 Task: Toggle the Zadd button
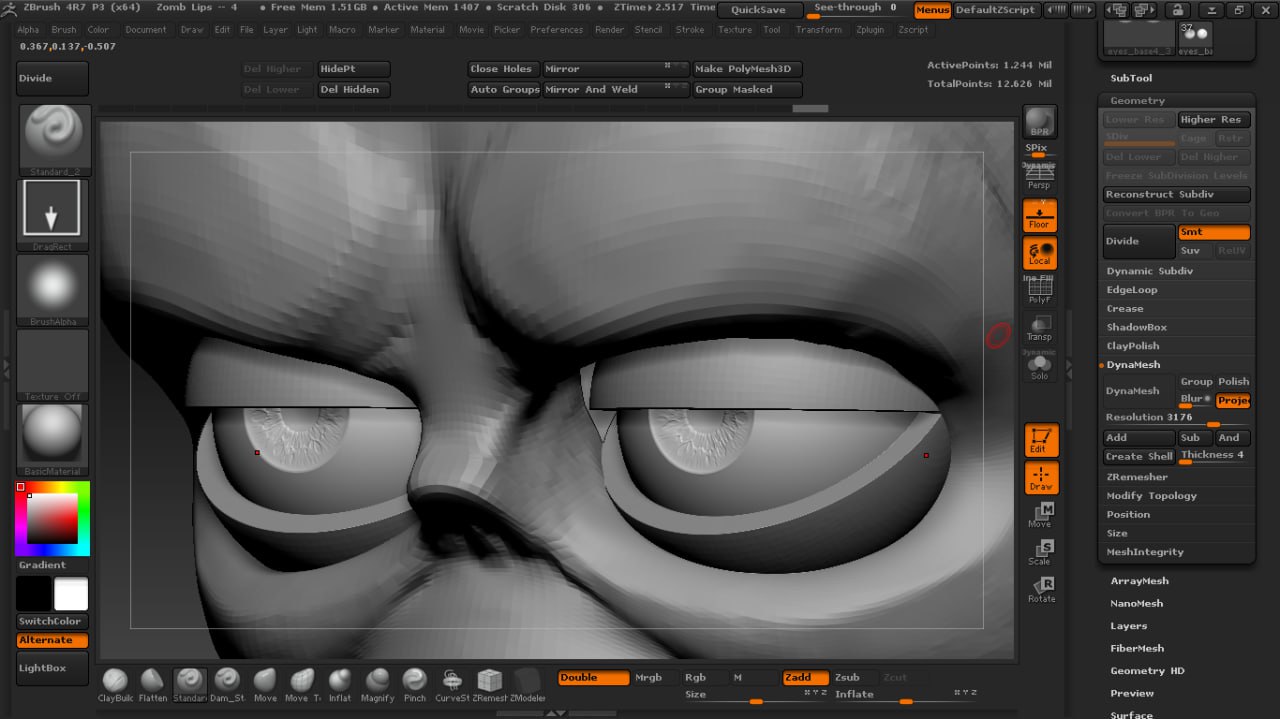click(x=805, y=678)
